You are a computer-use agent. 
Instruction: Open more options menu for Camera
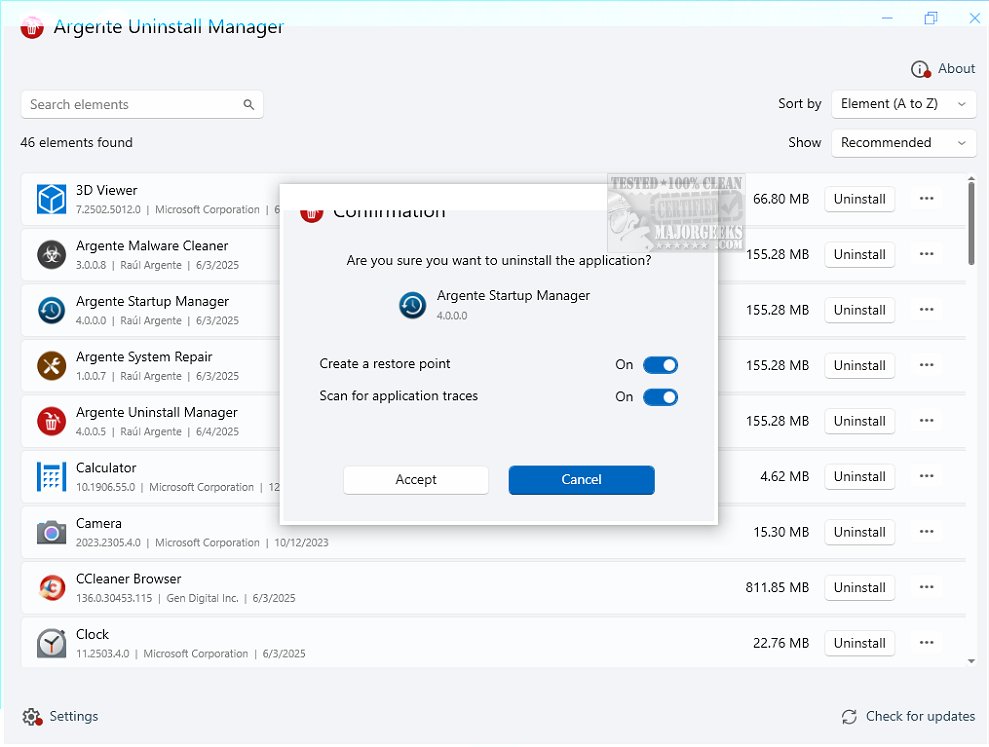(926, 532)
